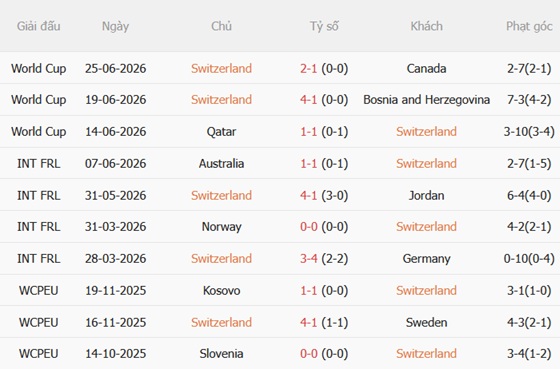
Task: Select the 25-06-2026 match date
Action: click(x=115, y=68)
